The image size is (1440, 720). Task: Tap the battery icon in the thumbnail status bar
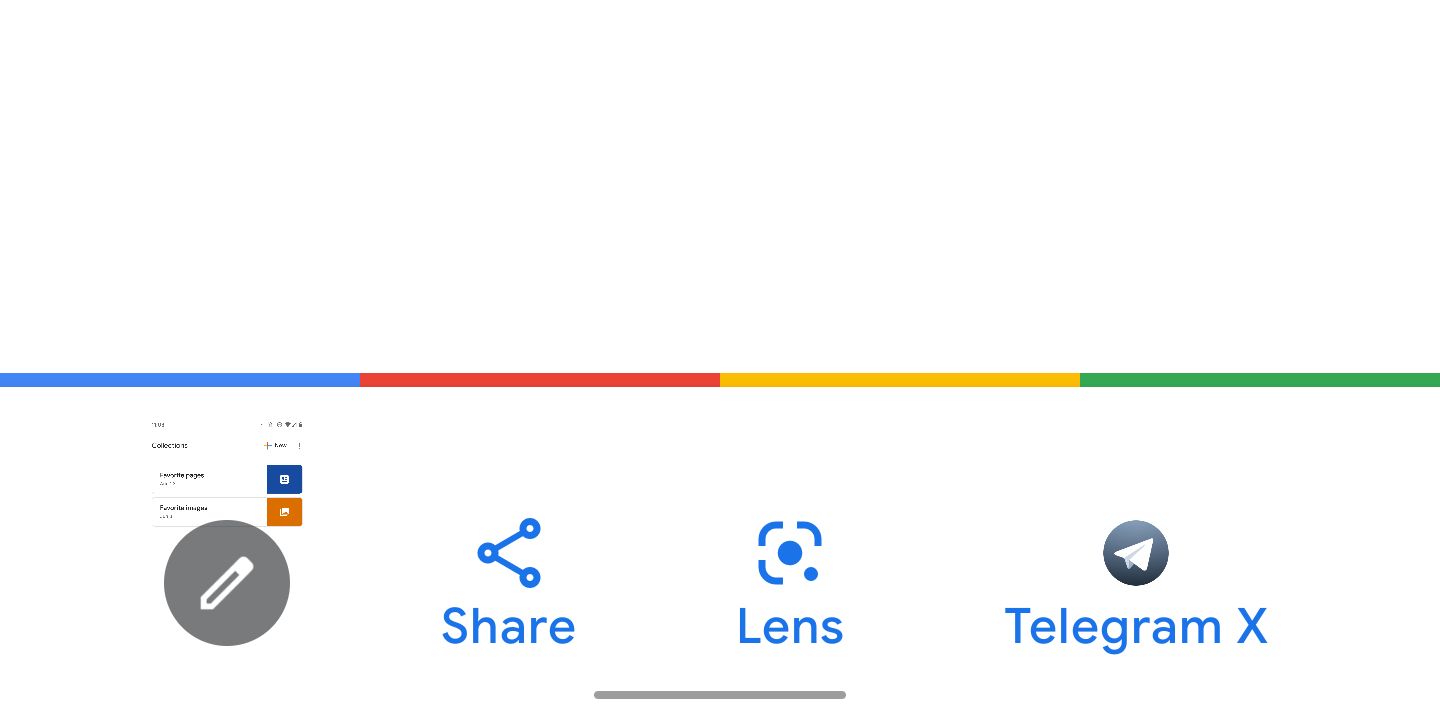pyautogui.click(x=300, y=425)
